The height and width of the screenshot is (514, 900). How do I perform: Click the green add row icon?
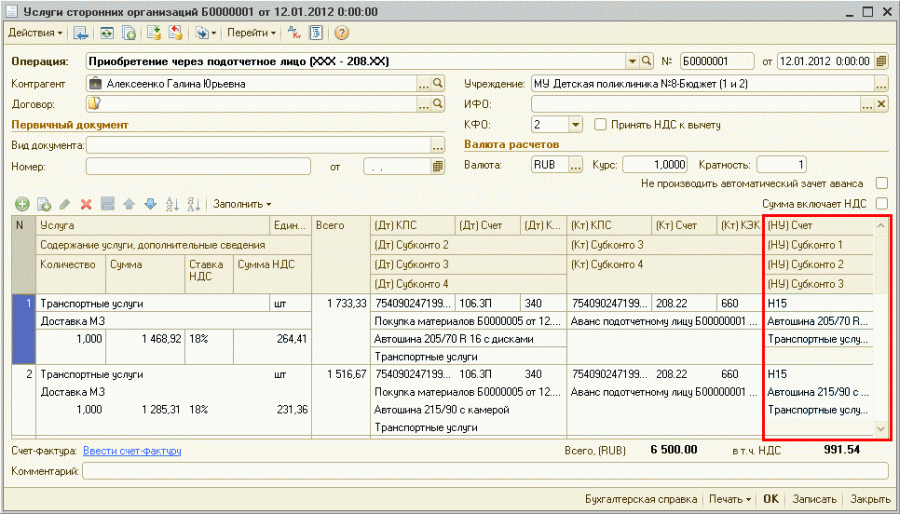click(19, 204)
